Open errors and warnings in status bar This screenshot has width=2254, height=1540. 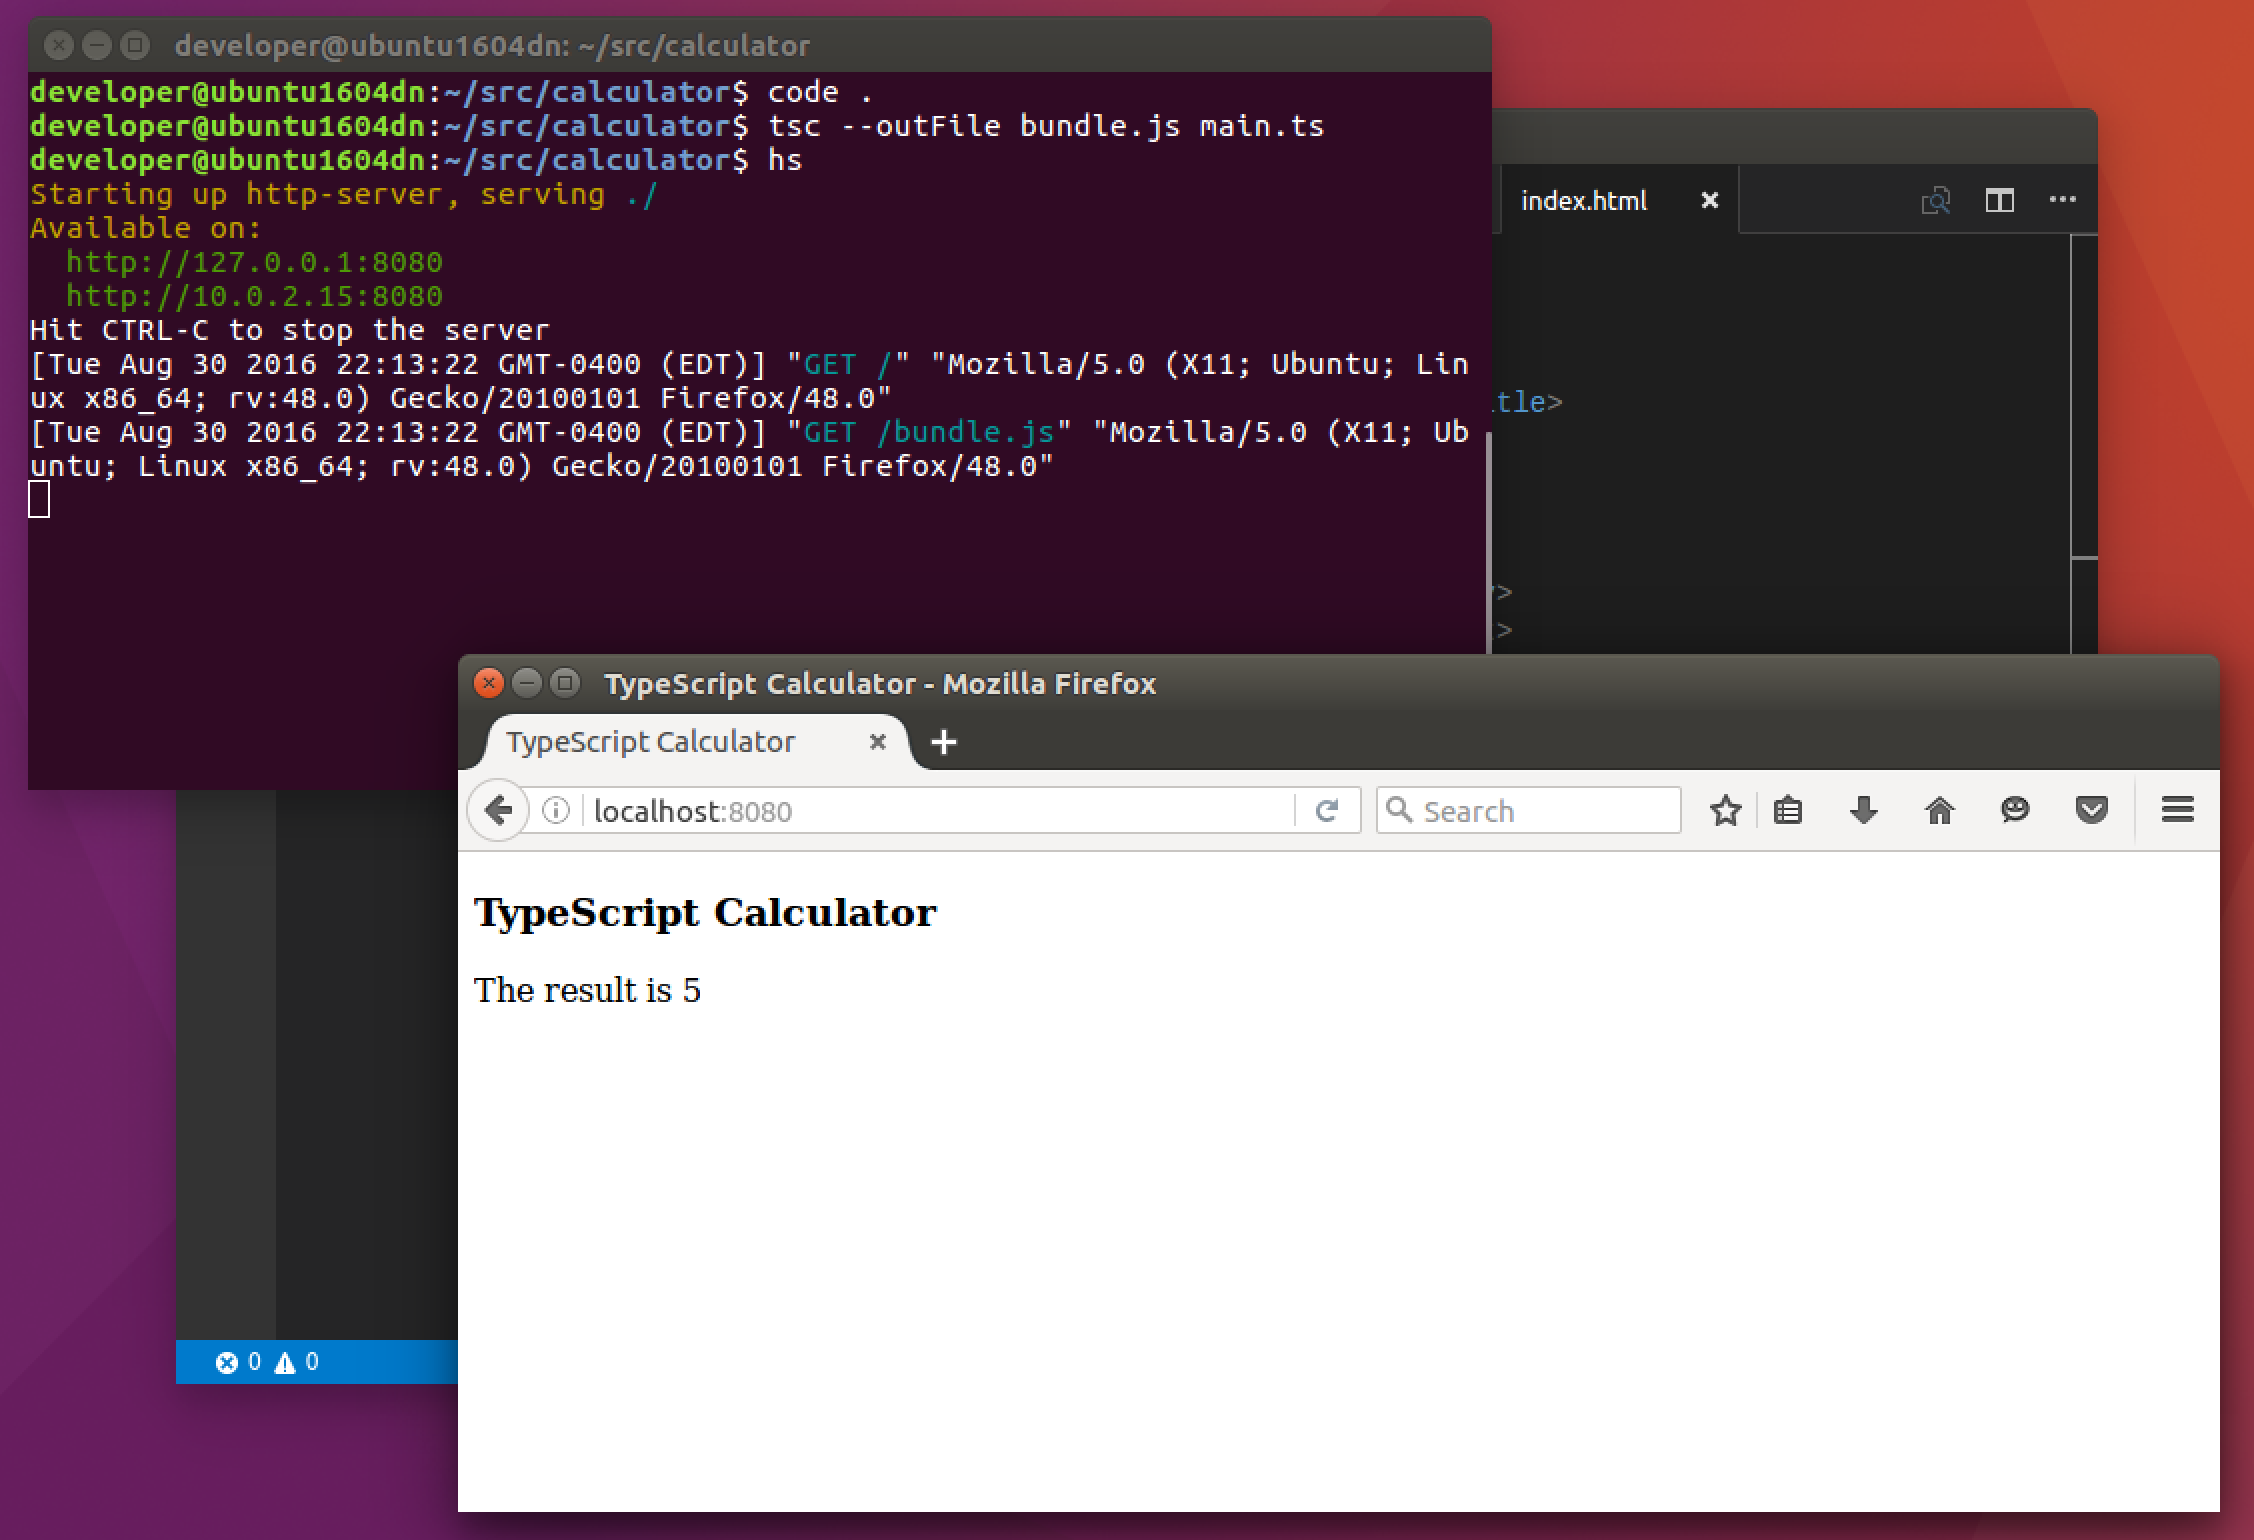pos(267,1362)
